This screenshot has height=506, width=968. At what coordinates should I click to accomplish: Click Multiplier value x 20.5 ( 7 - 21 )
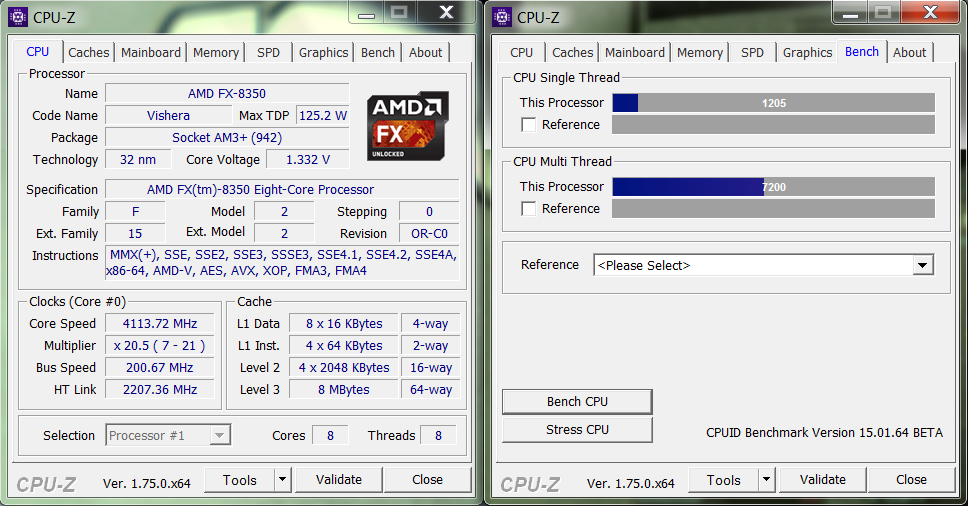(x=160, y=346)
